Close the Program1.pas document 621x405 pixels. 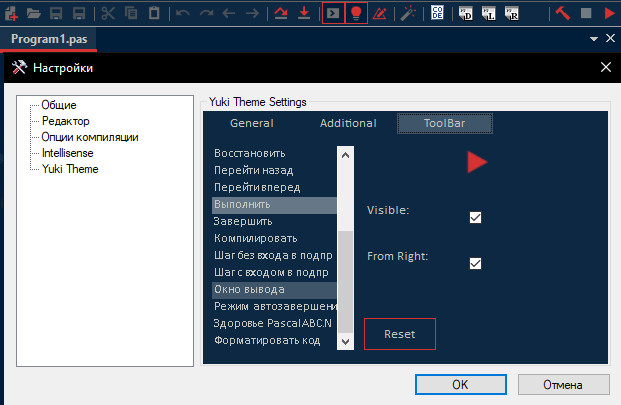(x=610, y=38)
